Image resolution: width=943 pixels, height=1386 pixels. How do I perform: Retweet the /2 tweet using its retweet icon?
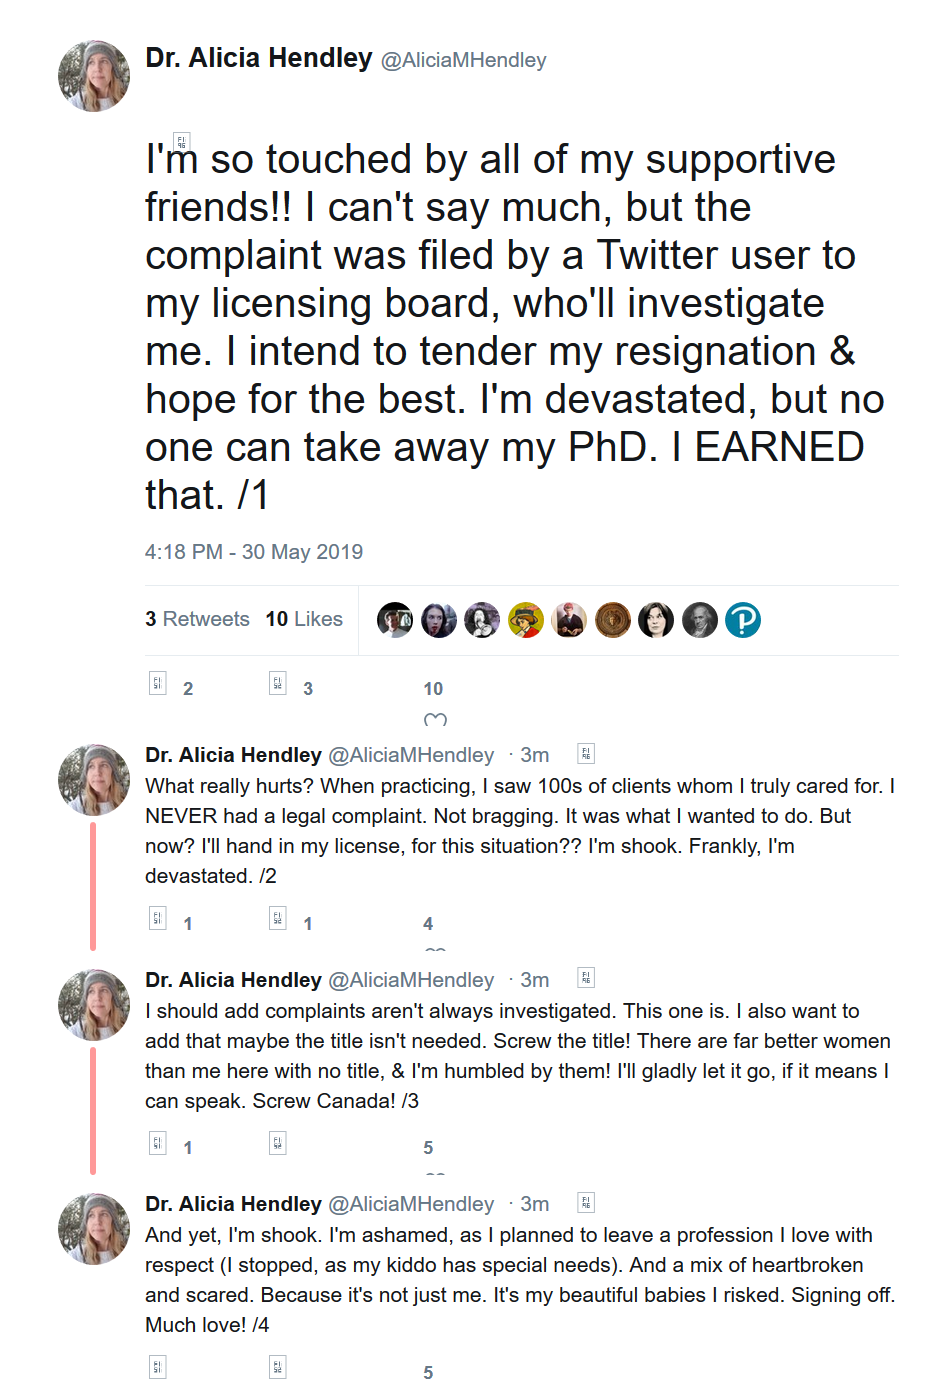click(278, 918)
